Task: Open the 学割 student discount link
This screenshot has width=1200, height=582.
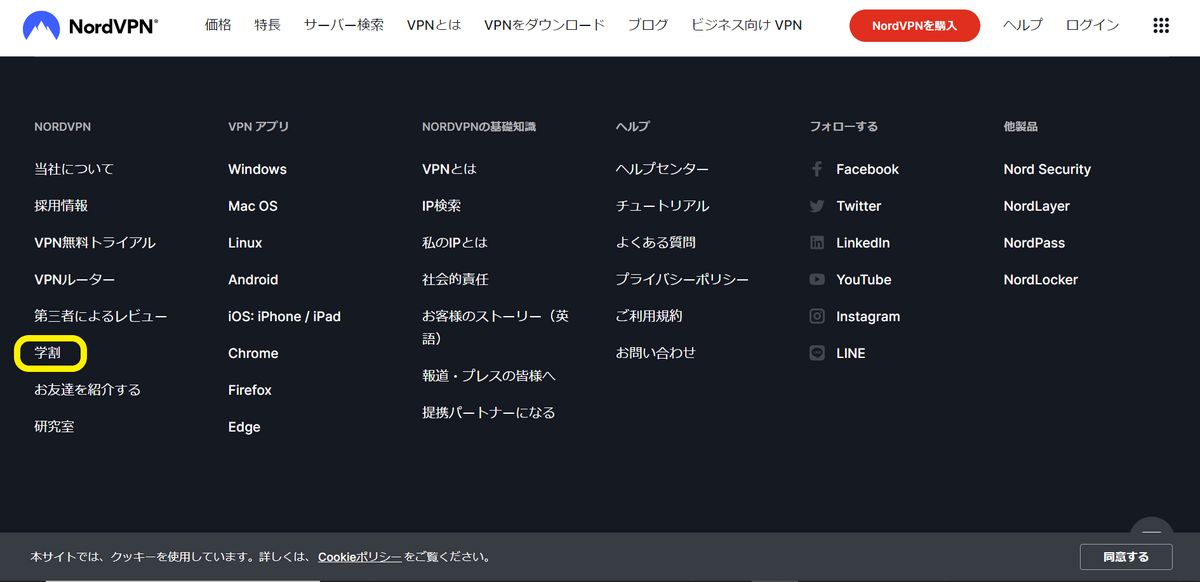Action: pos(48,353)
